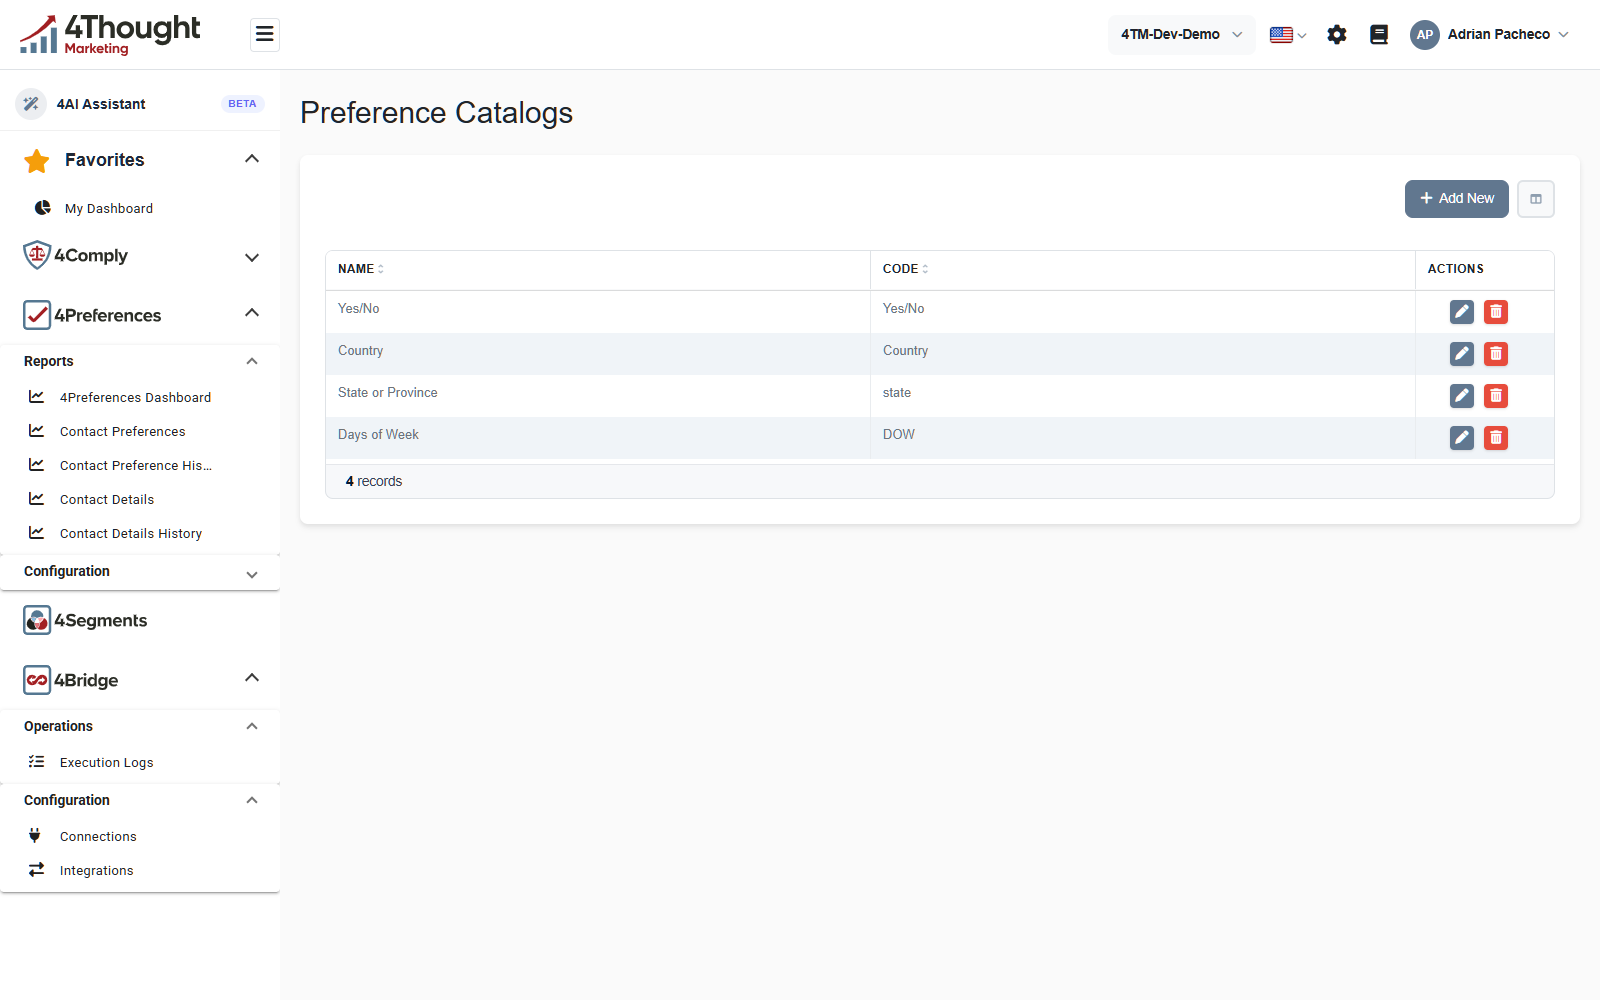Toggle the hamburger sidebar menu button
This screenshot has width=1600, height=1000.
coord(264,34)
